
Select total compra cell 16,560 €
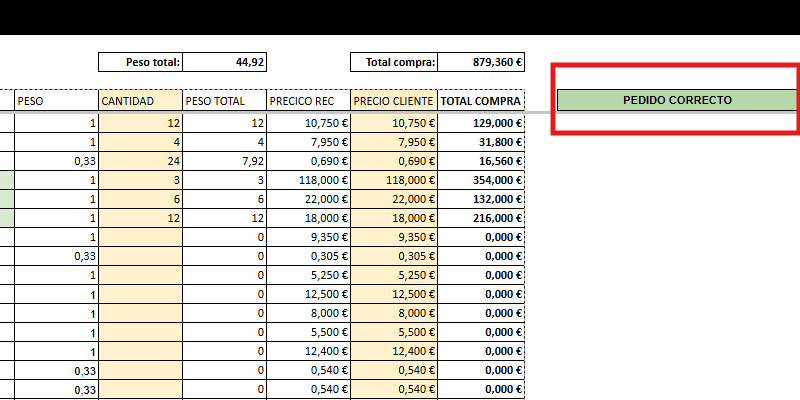point(481,161)
